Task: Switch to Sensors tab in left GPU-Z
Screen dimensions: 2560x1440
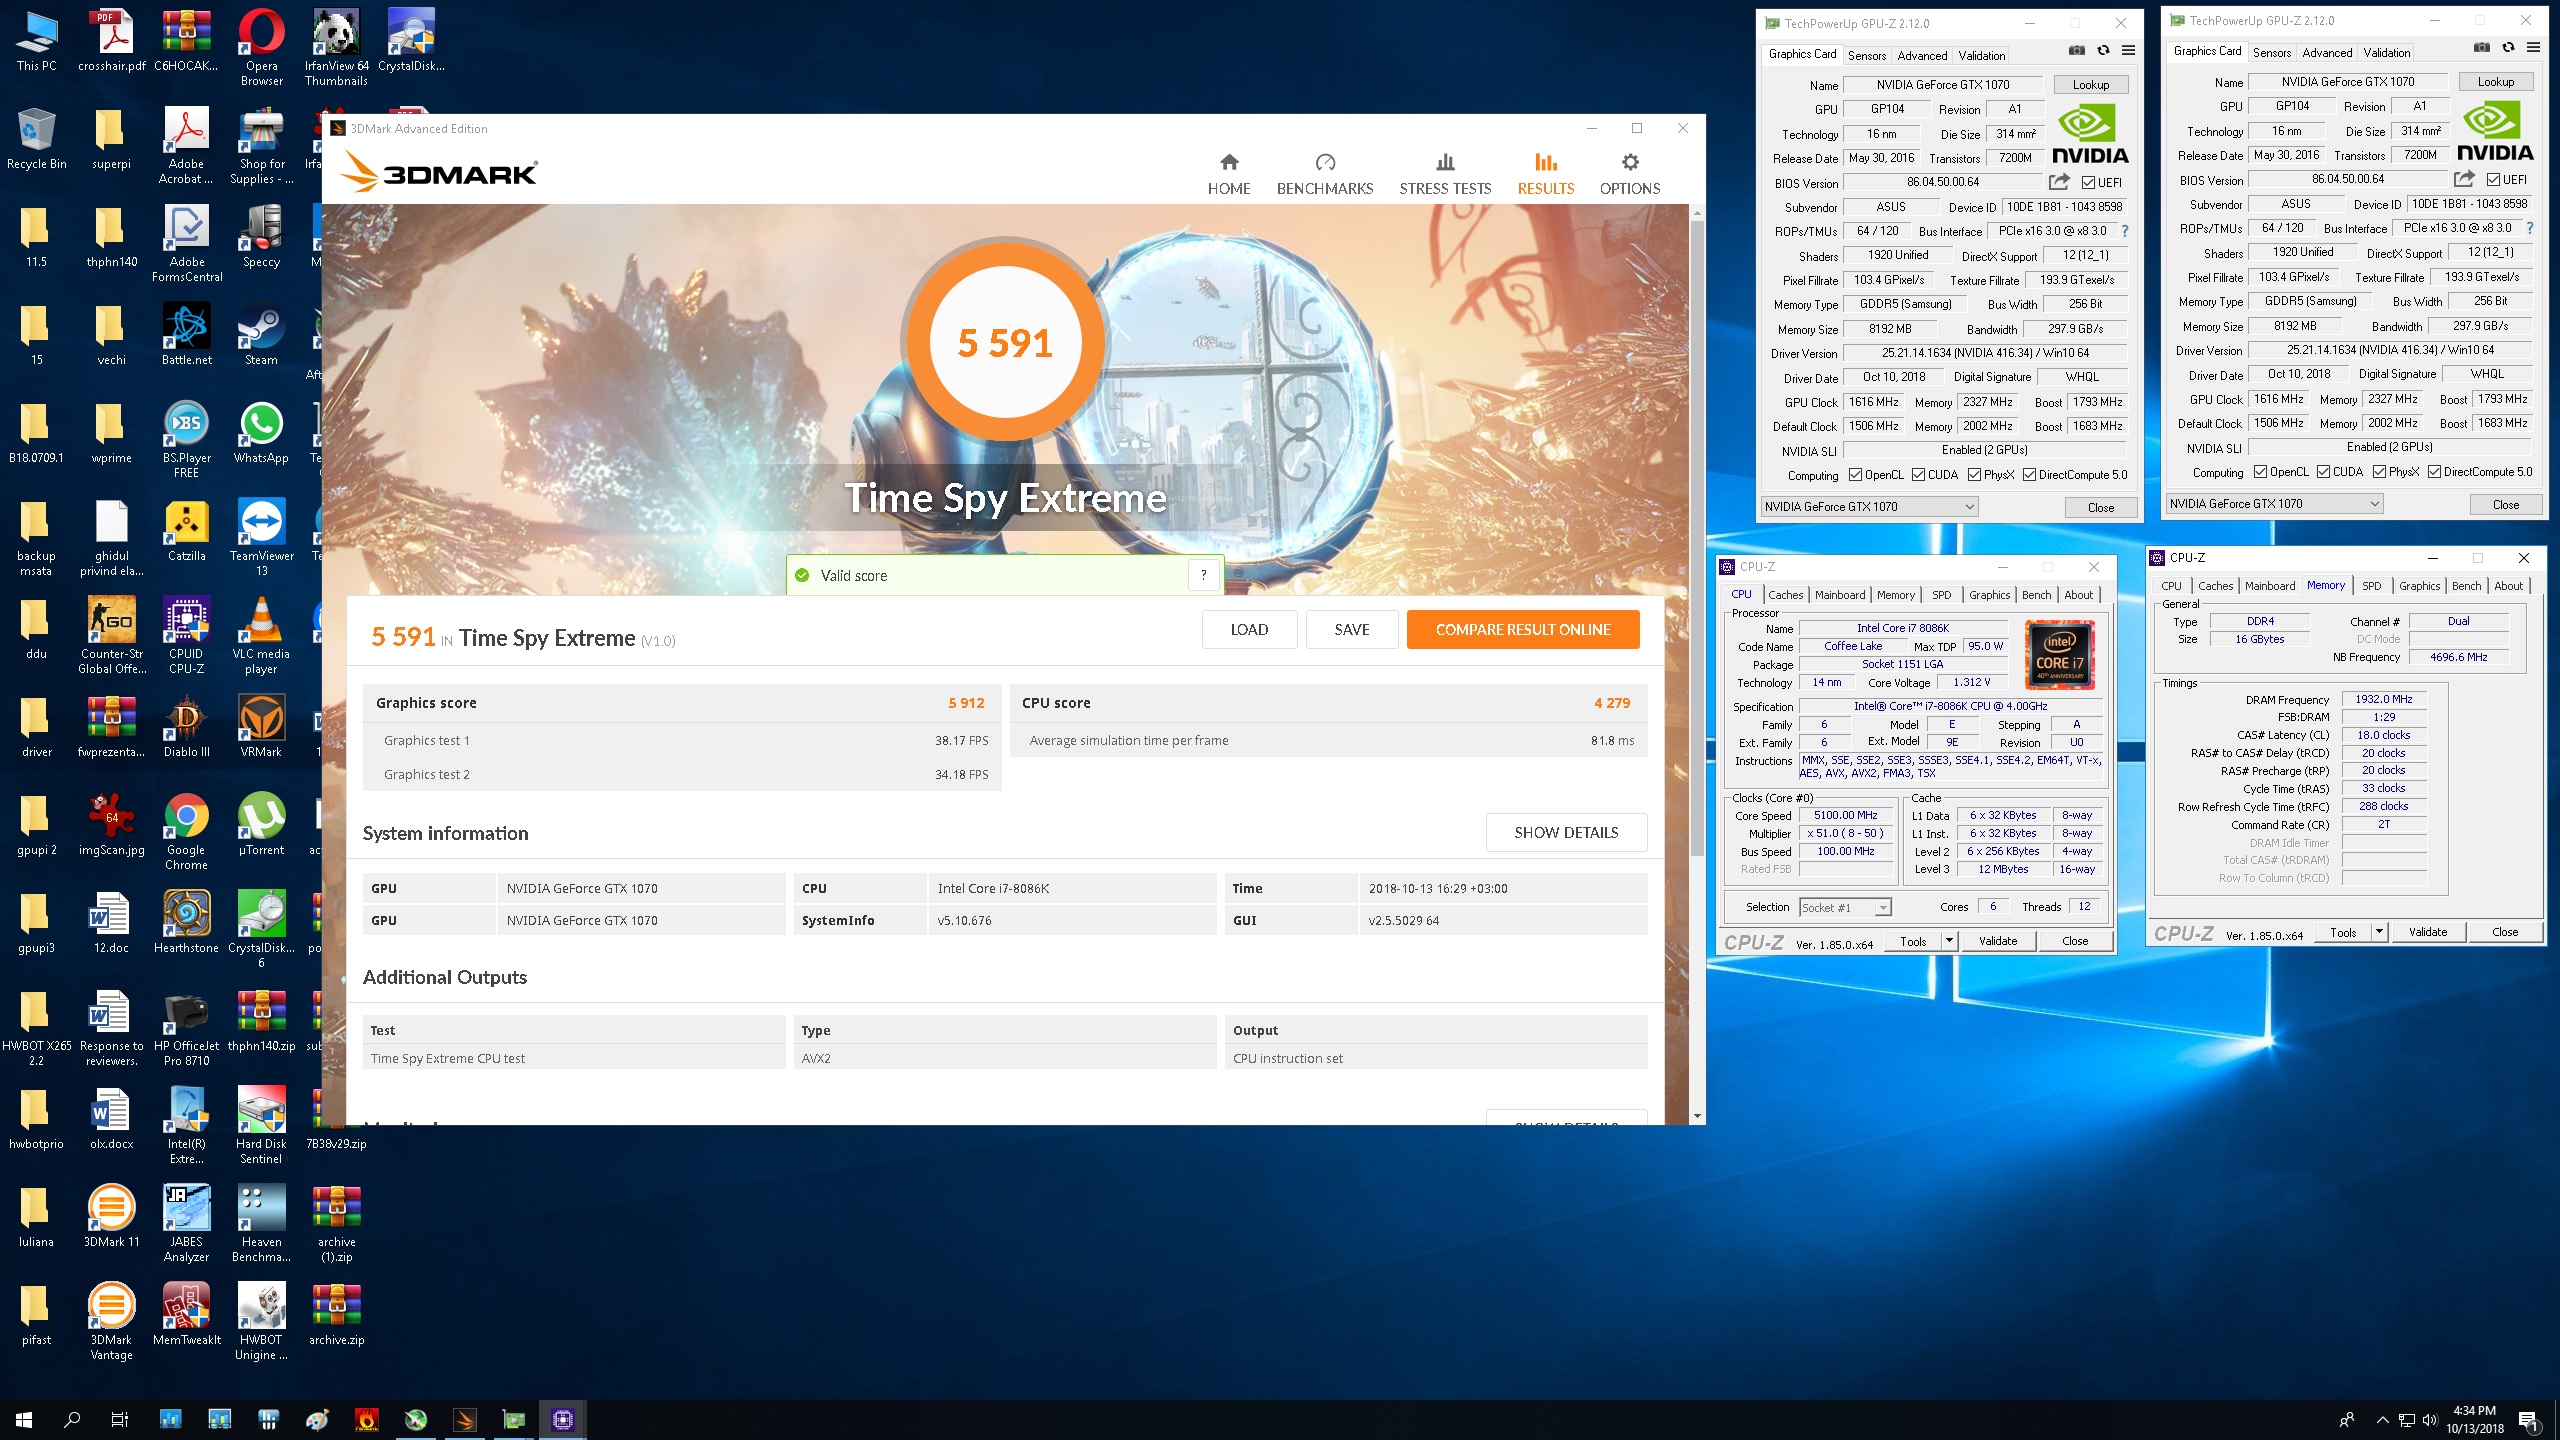Action: (x=1867, y=56)
